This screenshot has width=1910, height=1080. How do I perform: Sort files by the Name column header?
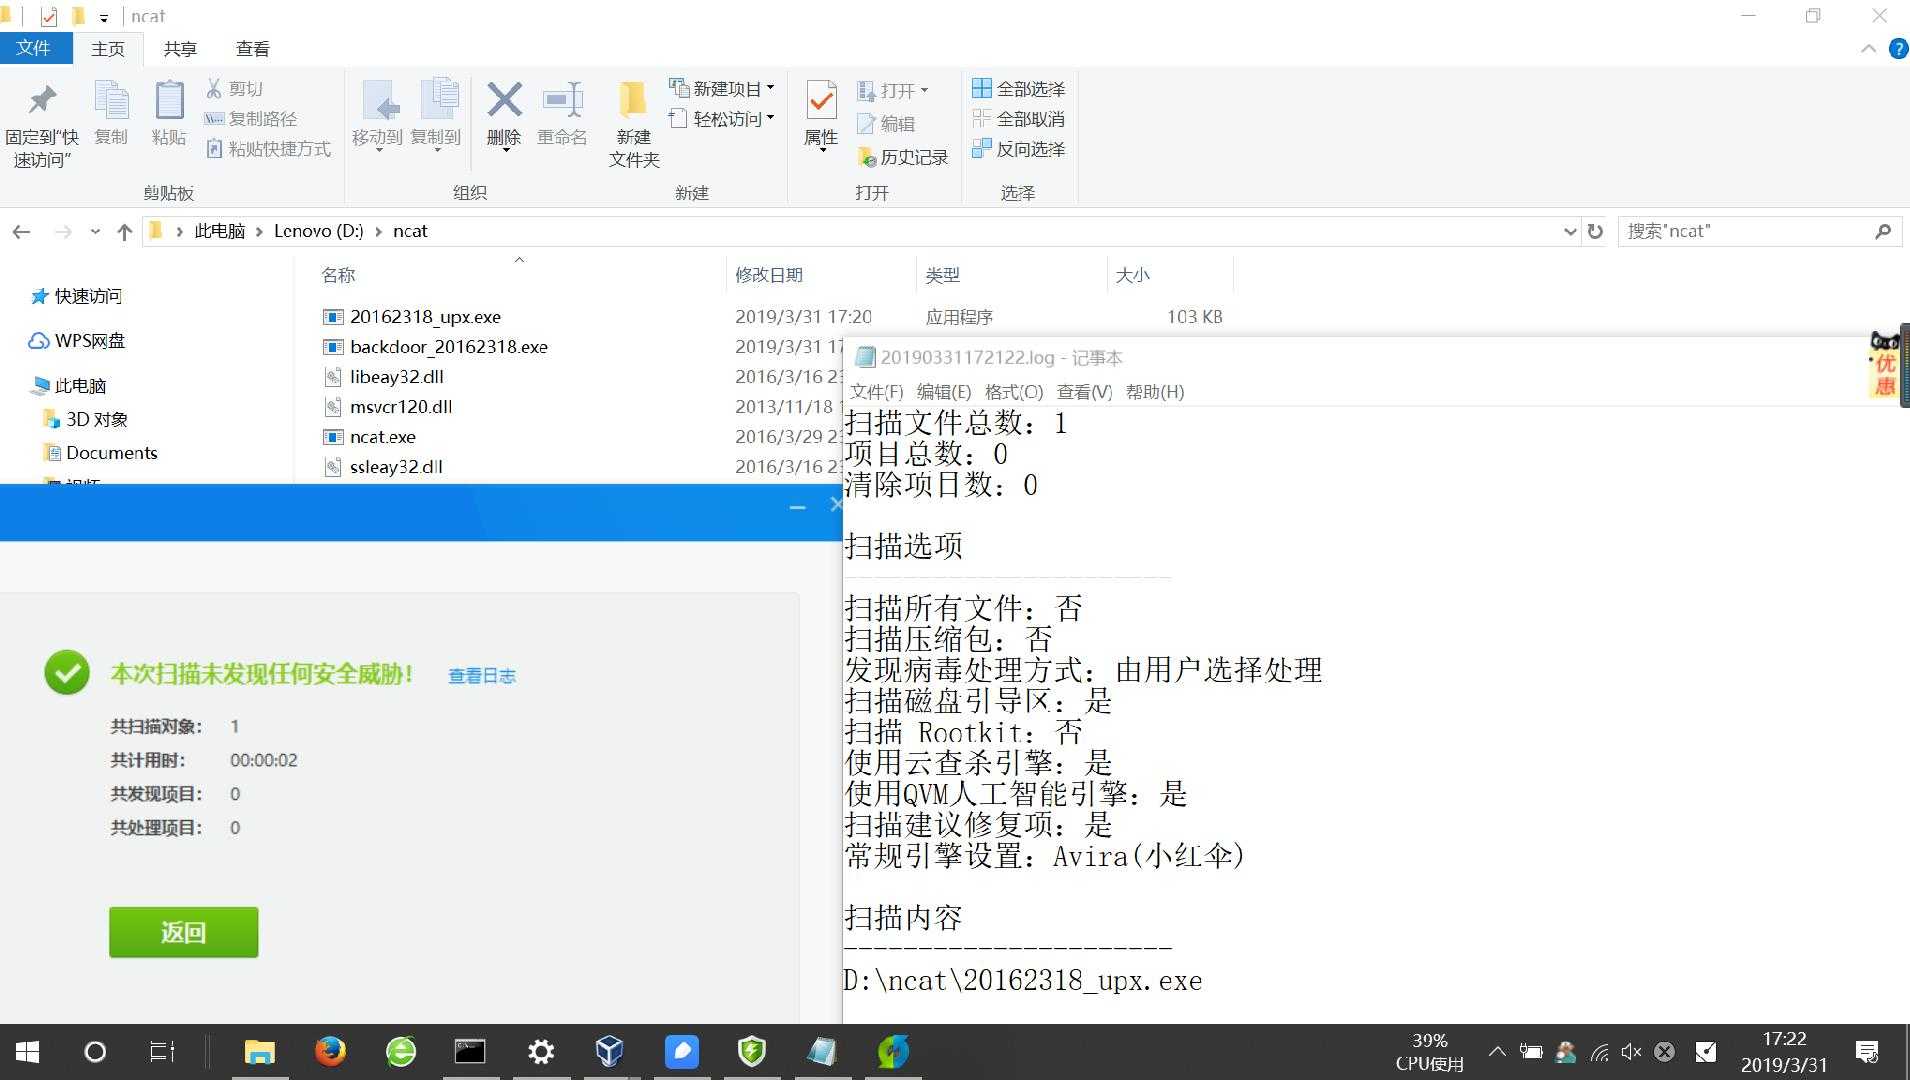[338, 275]
